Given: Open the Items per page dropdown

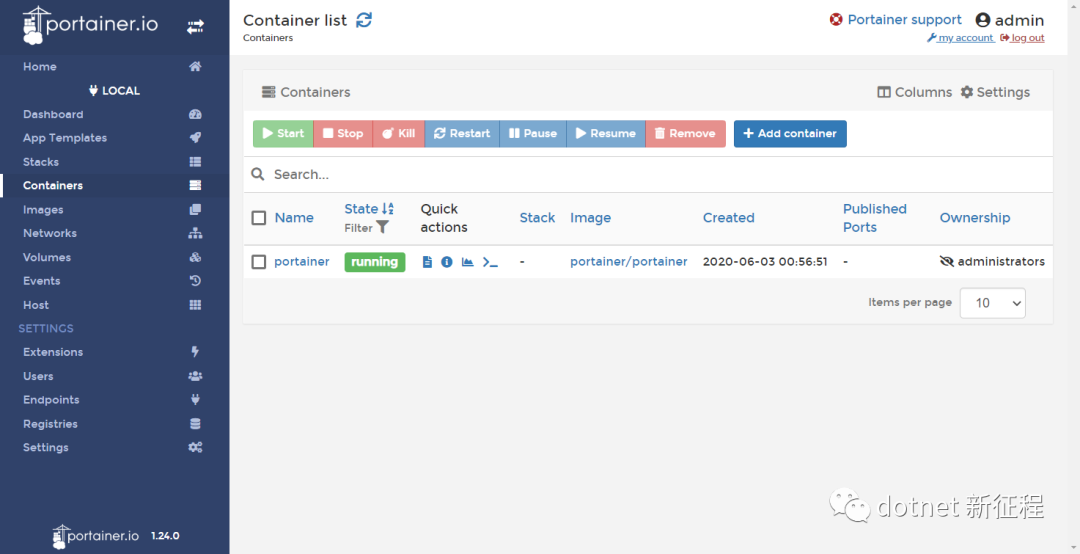Looking at the screenshot, I should click(992, 303).
